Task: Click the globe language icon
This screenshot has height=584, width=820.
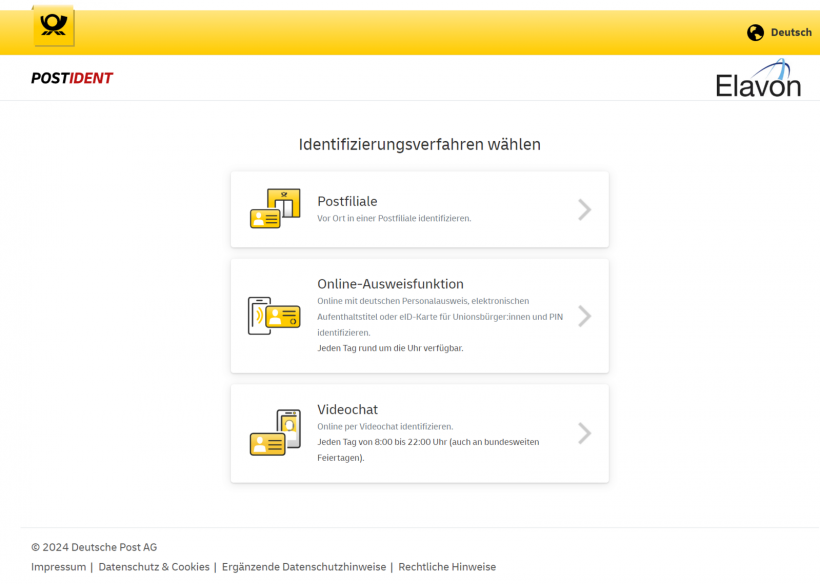Action: [755, 32]
